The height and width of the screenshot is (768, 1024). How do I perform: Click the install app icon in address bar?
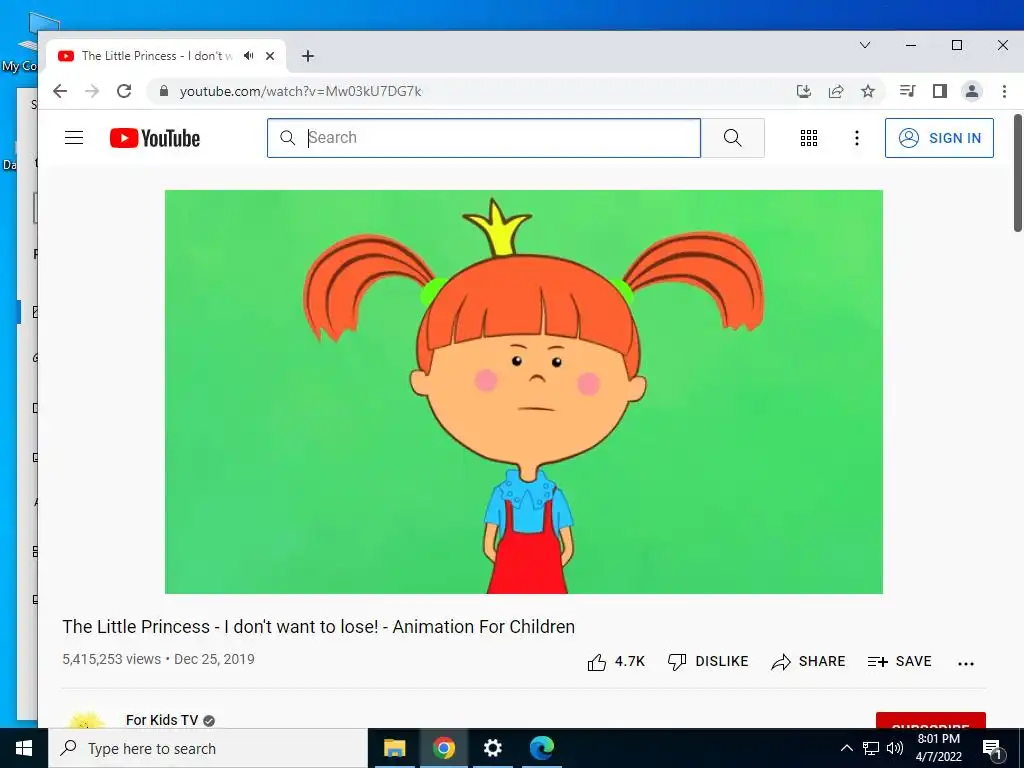click(x=804, y=91)
